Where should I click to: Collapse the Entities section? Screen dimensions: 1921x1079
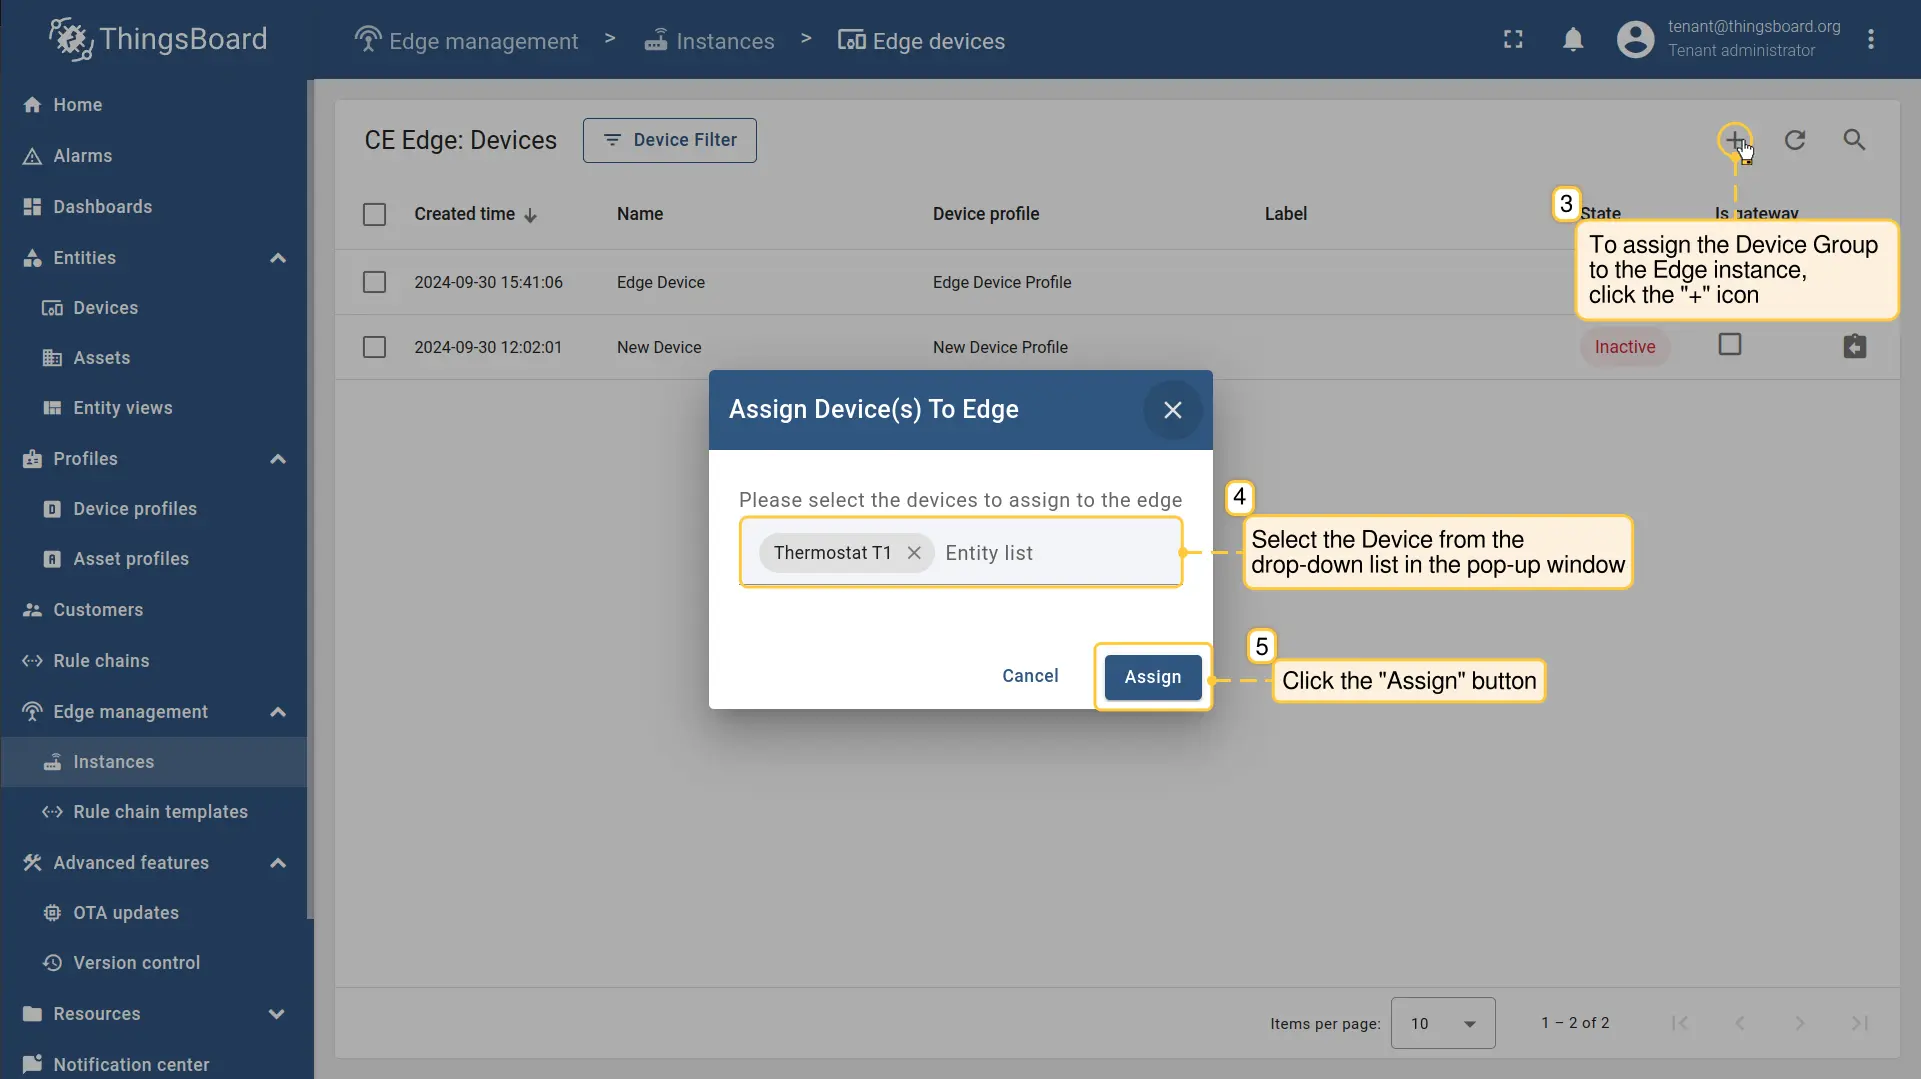pos(278,258)
